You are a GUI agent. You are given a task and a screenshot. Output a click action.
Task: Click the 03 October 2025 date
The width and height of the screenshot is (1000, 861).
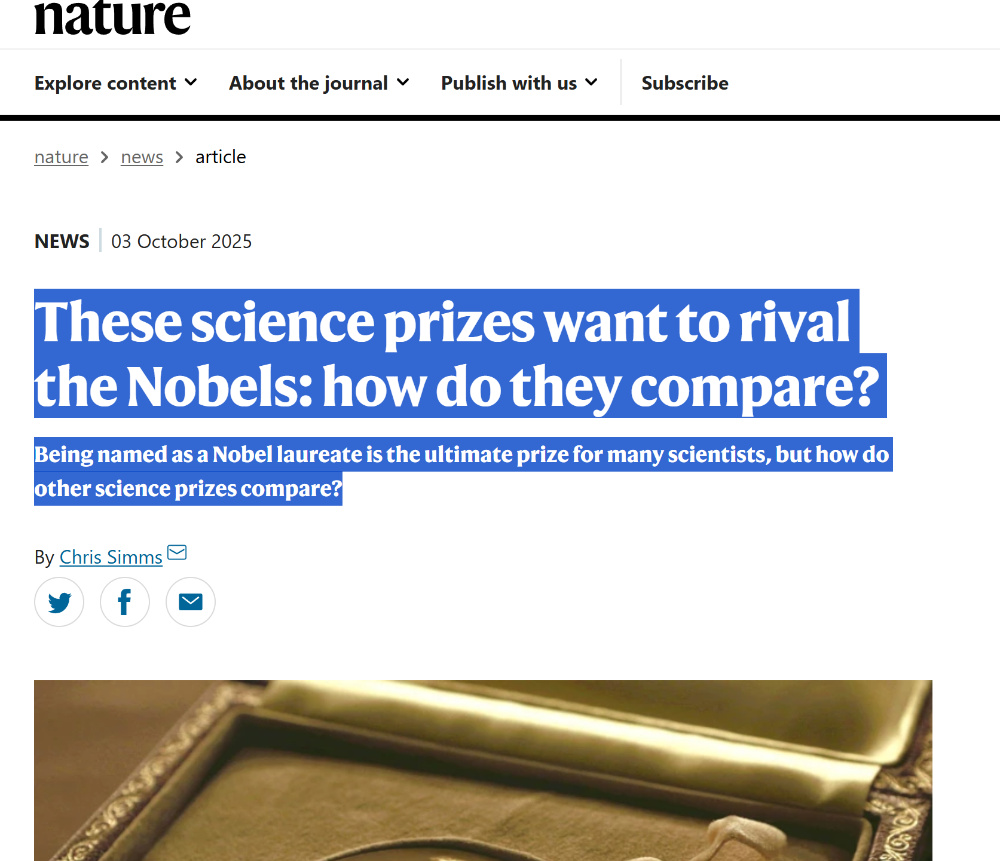(x=182, y=241)
